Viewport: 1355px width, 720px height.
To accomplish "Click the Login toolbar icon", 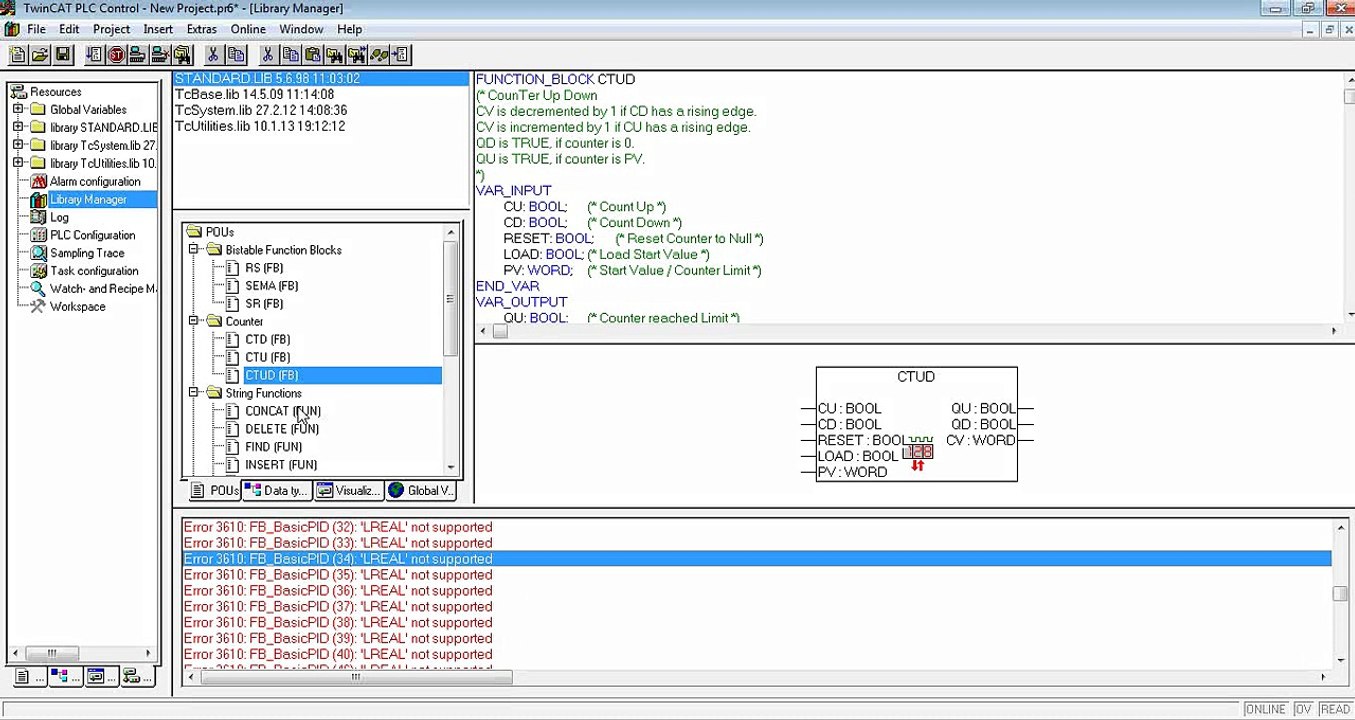I will coord(138,55).
